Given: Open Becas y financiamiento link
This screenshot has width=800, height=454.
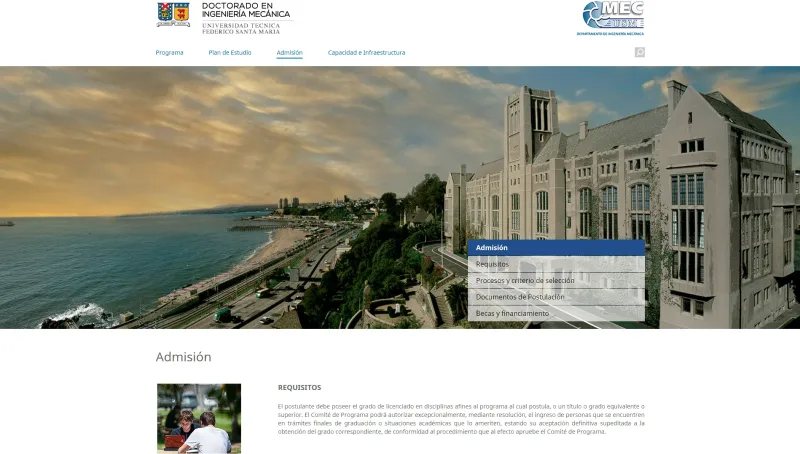Looking at the screenshot, I should click(x=556, y=313).
